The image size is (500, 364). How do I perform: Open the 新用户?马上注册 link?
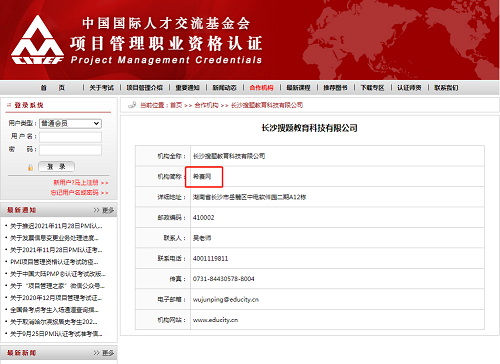coord(81,183)
